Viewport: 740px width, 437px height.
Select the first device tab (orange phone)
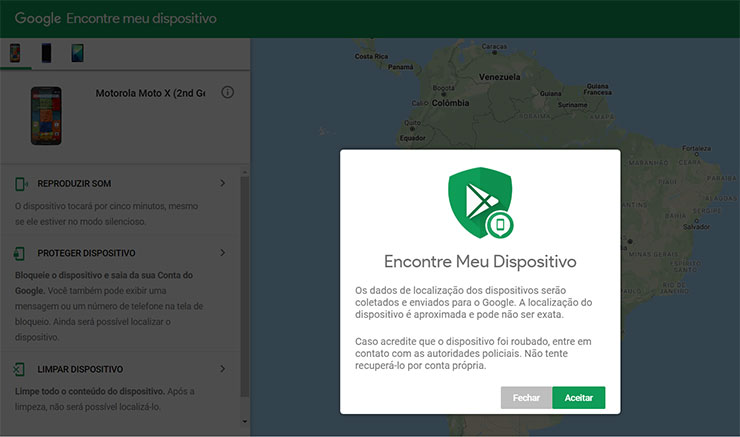(15, 53)
